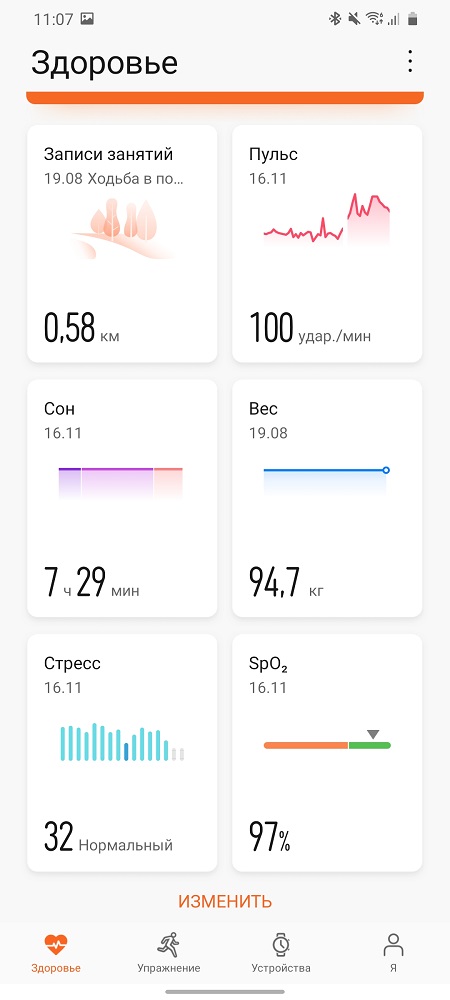This screenshot has height=1000, width=450.
Task: Tap the ИЗМЕНИТЬ button
Action: (x=225, y=901)
